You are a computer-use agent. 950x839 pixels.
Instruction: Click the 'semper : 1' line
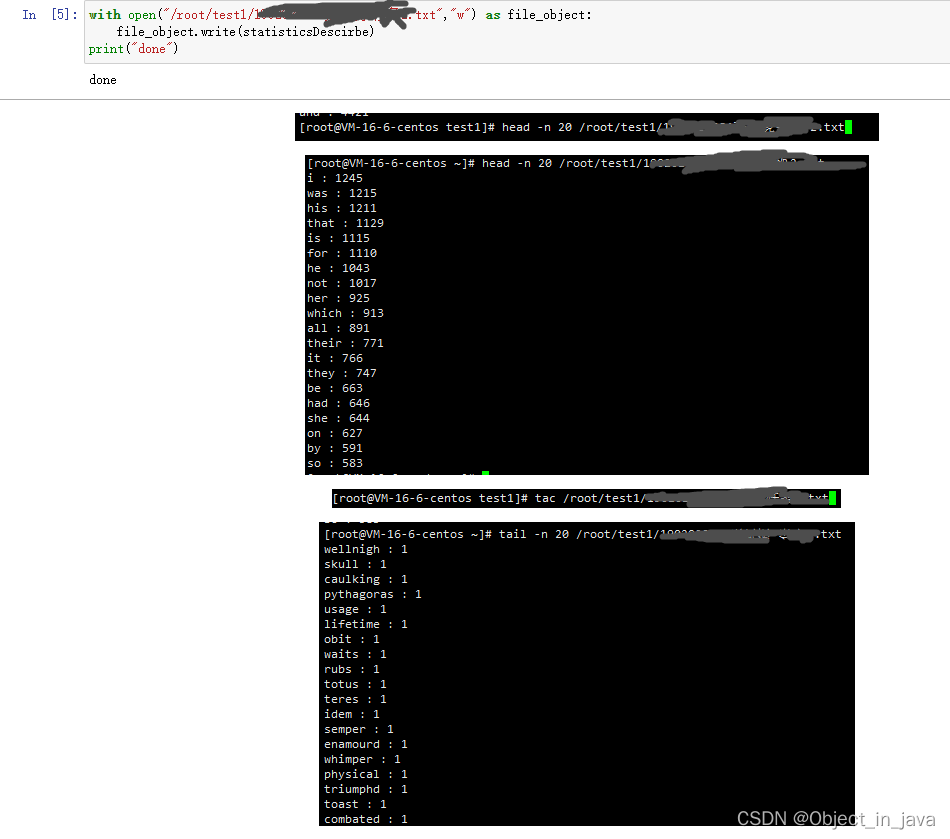click(359, 729)
